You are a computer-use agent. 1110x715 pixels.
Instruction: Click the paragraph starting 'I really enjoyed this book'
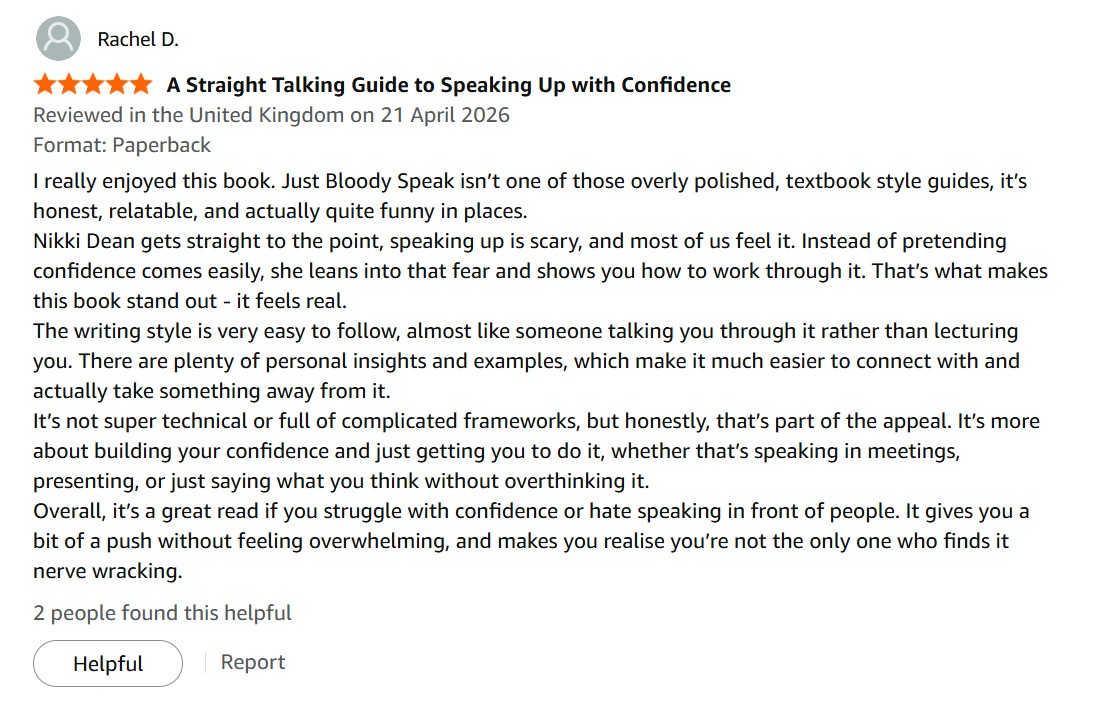530,196
